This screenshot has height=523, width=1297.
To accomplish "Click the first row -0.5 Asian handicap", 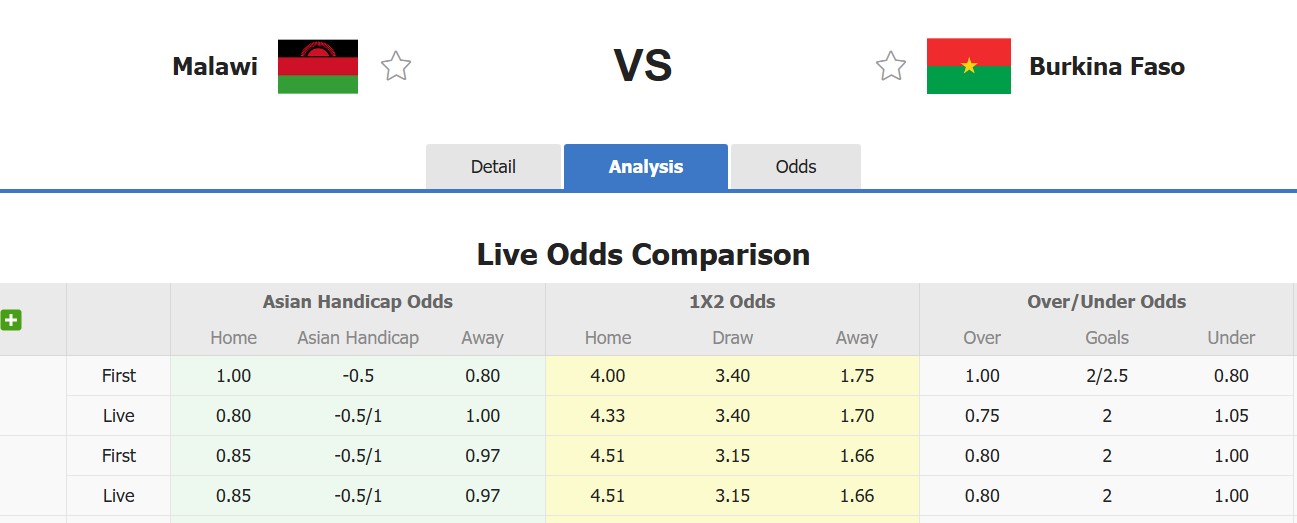I will 357,376.
